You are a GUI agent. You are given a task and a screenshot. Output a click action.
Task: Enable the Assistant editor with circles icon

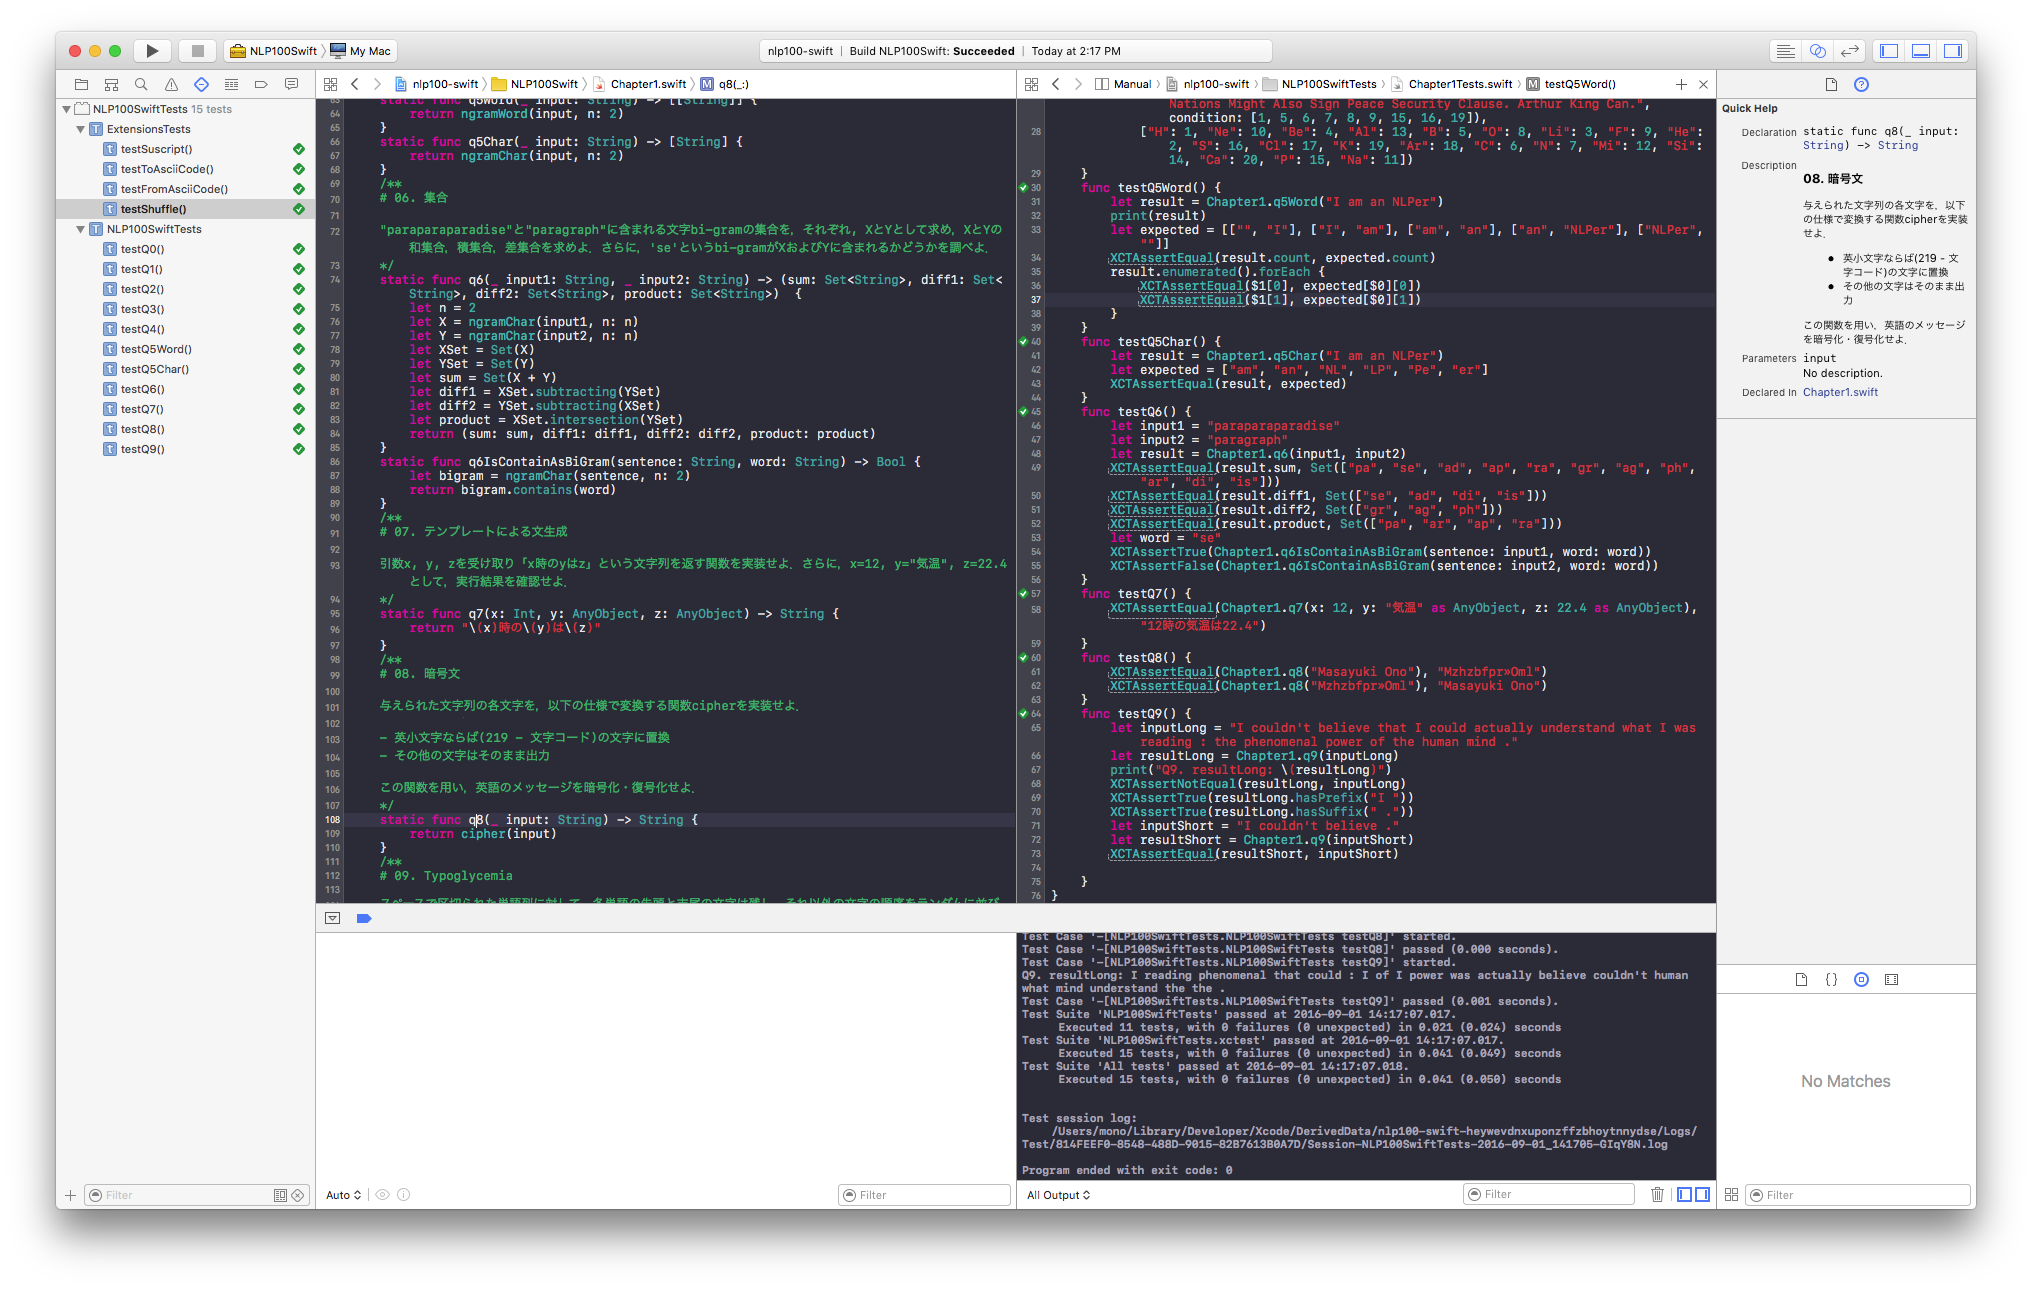point(1818,50)
